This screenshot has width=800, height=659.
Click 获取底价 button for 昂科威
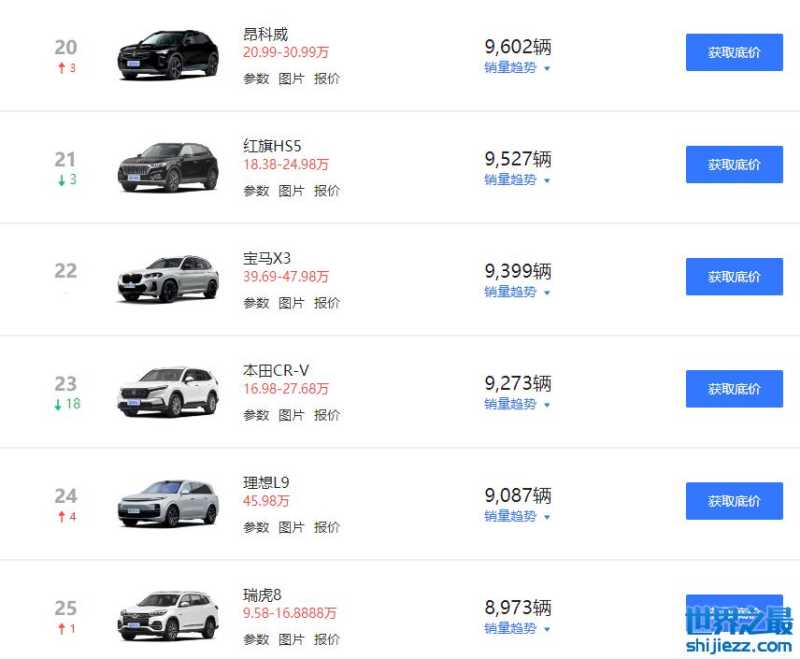point(734,53)
